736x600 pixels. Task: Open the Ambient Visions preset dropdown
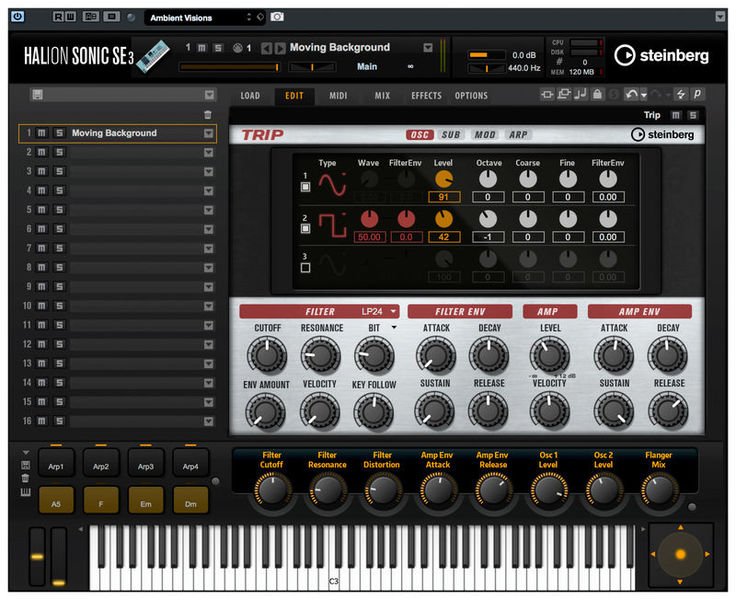(x=203, y=17)
